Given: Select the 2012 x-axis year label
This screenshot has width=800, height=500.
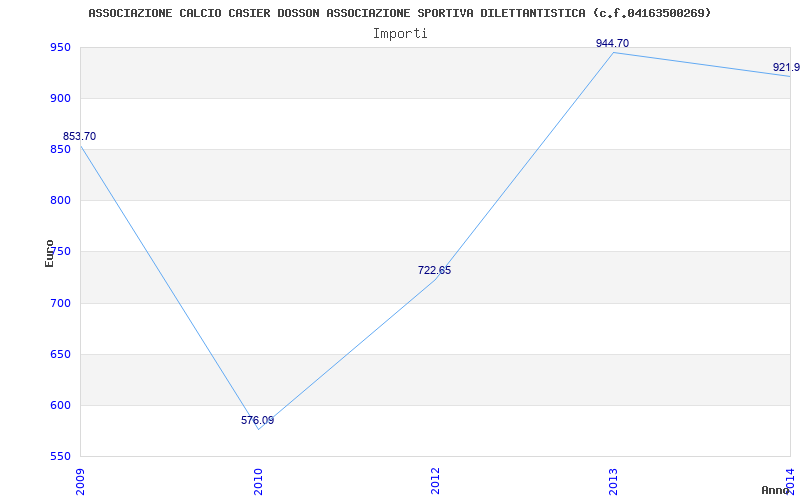Looking at the screenshot, I should (x=435, y=481).
